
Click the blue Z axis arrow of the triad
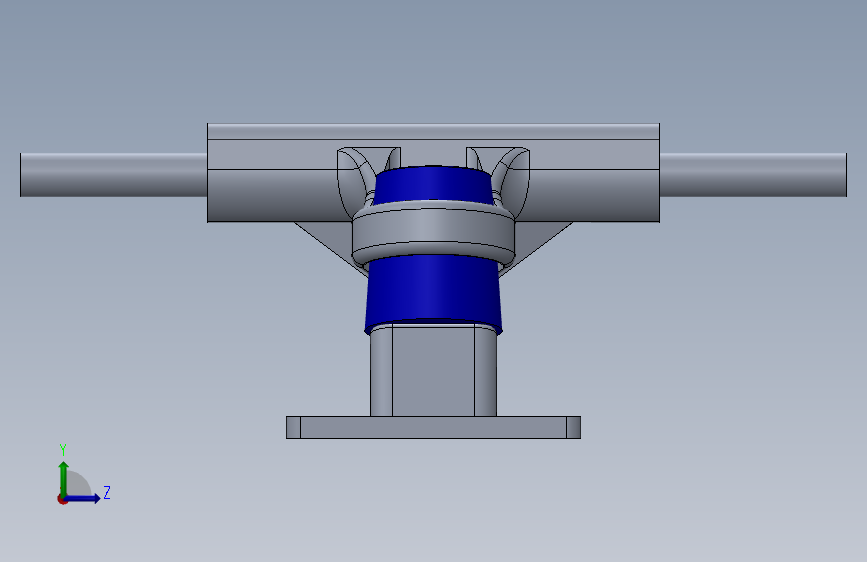(83, 498)
